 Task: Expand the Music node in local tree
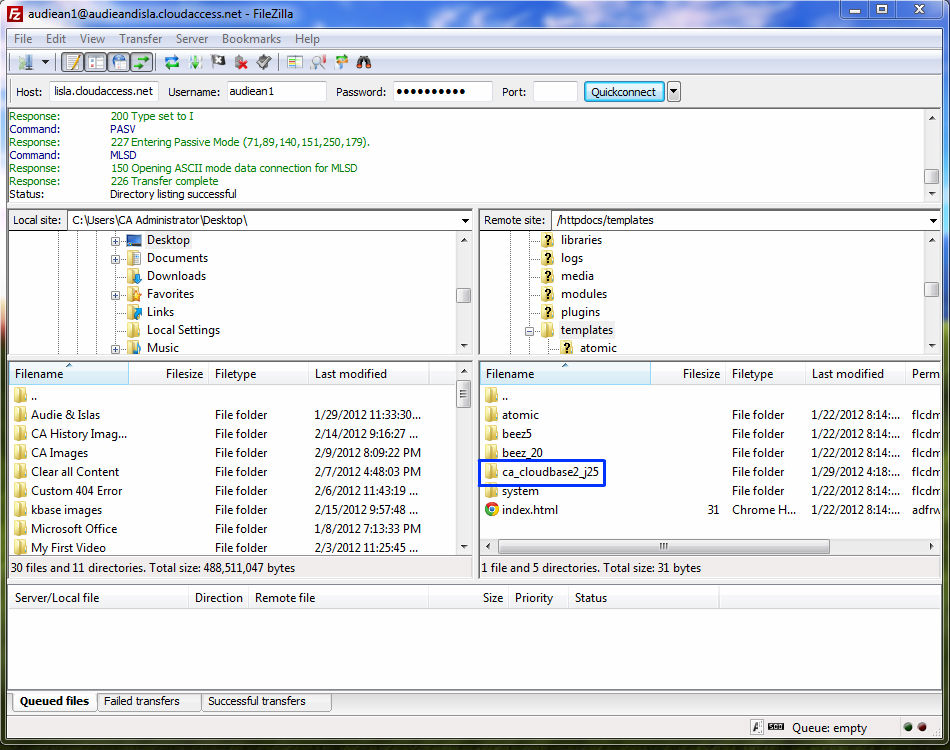pos(115,350)
